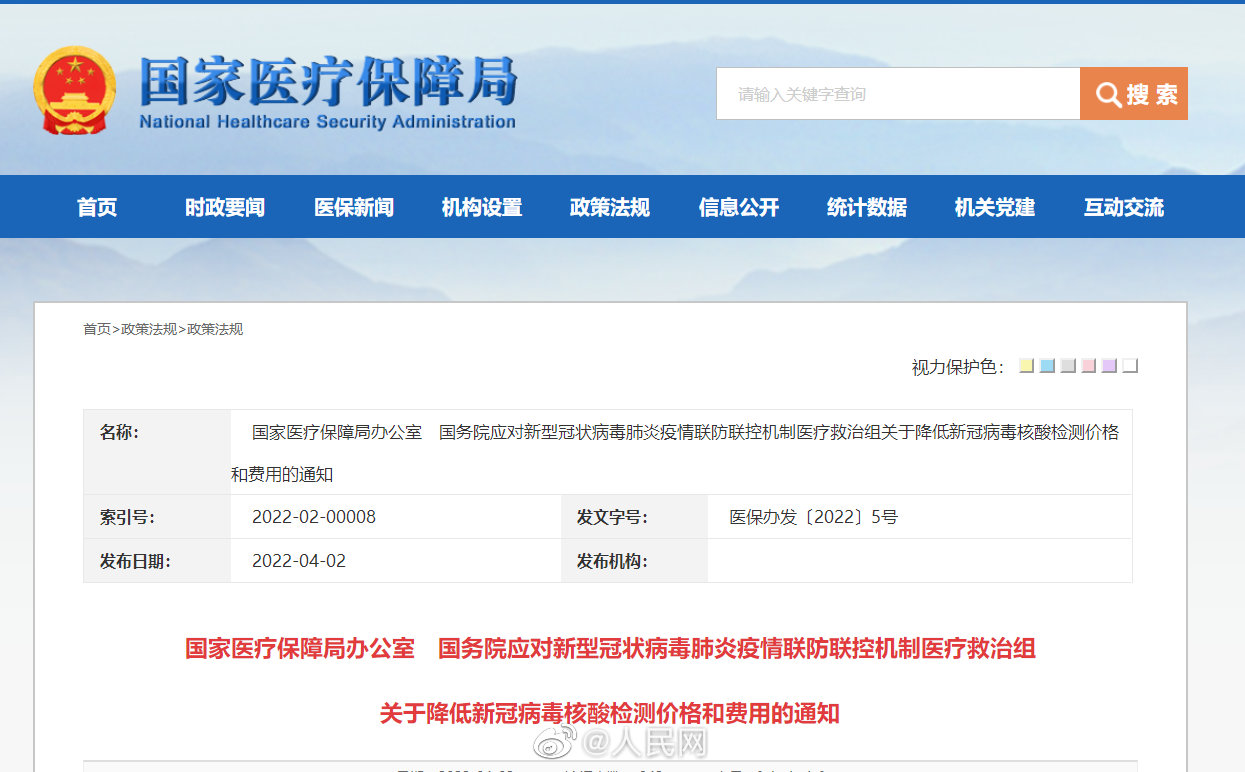
Task: Open the 医保新闻 section
Action: (353, 207)
